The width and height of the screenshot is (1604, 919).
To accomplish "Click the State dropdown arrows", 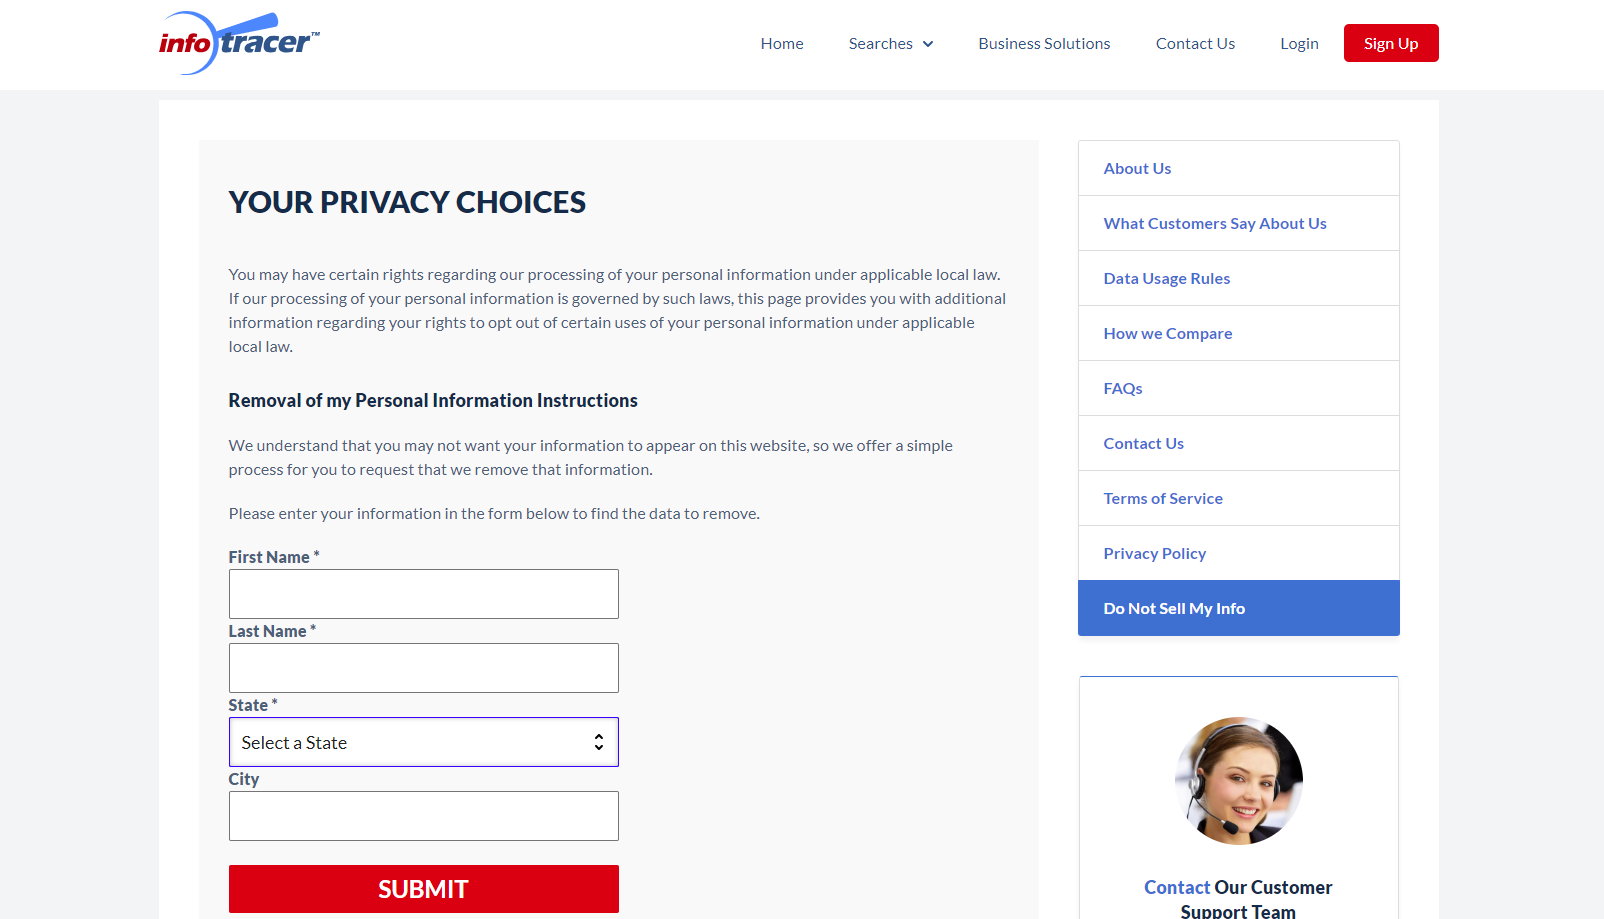I will click(598, 742).
